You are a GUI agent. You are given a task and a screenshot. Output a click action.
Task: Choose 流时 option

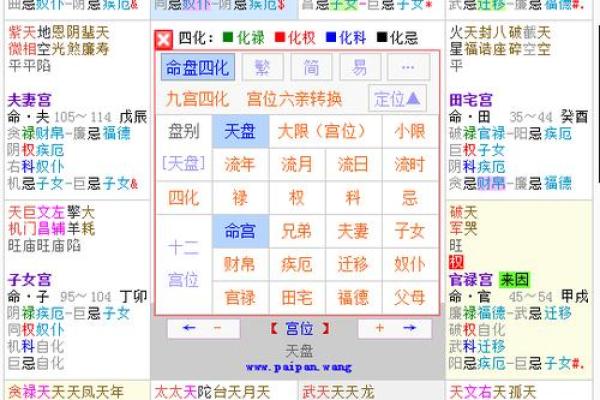coord(410,165)
